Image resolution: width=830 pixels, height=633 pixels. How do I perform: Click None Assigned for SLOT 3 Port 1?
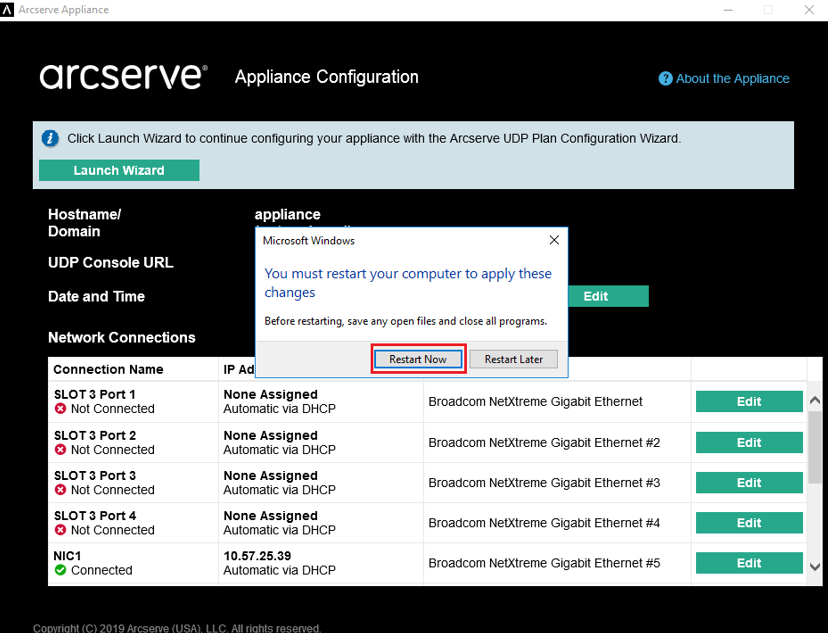click(270, 394)
